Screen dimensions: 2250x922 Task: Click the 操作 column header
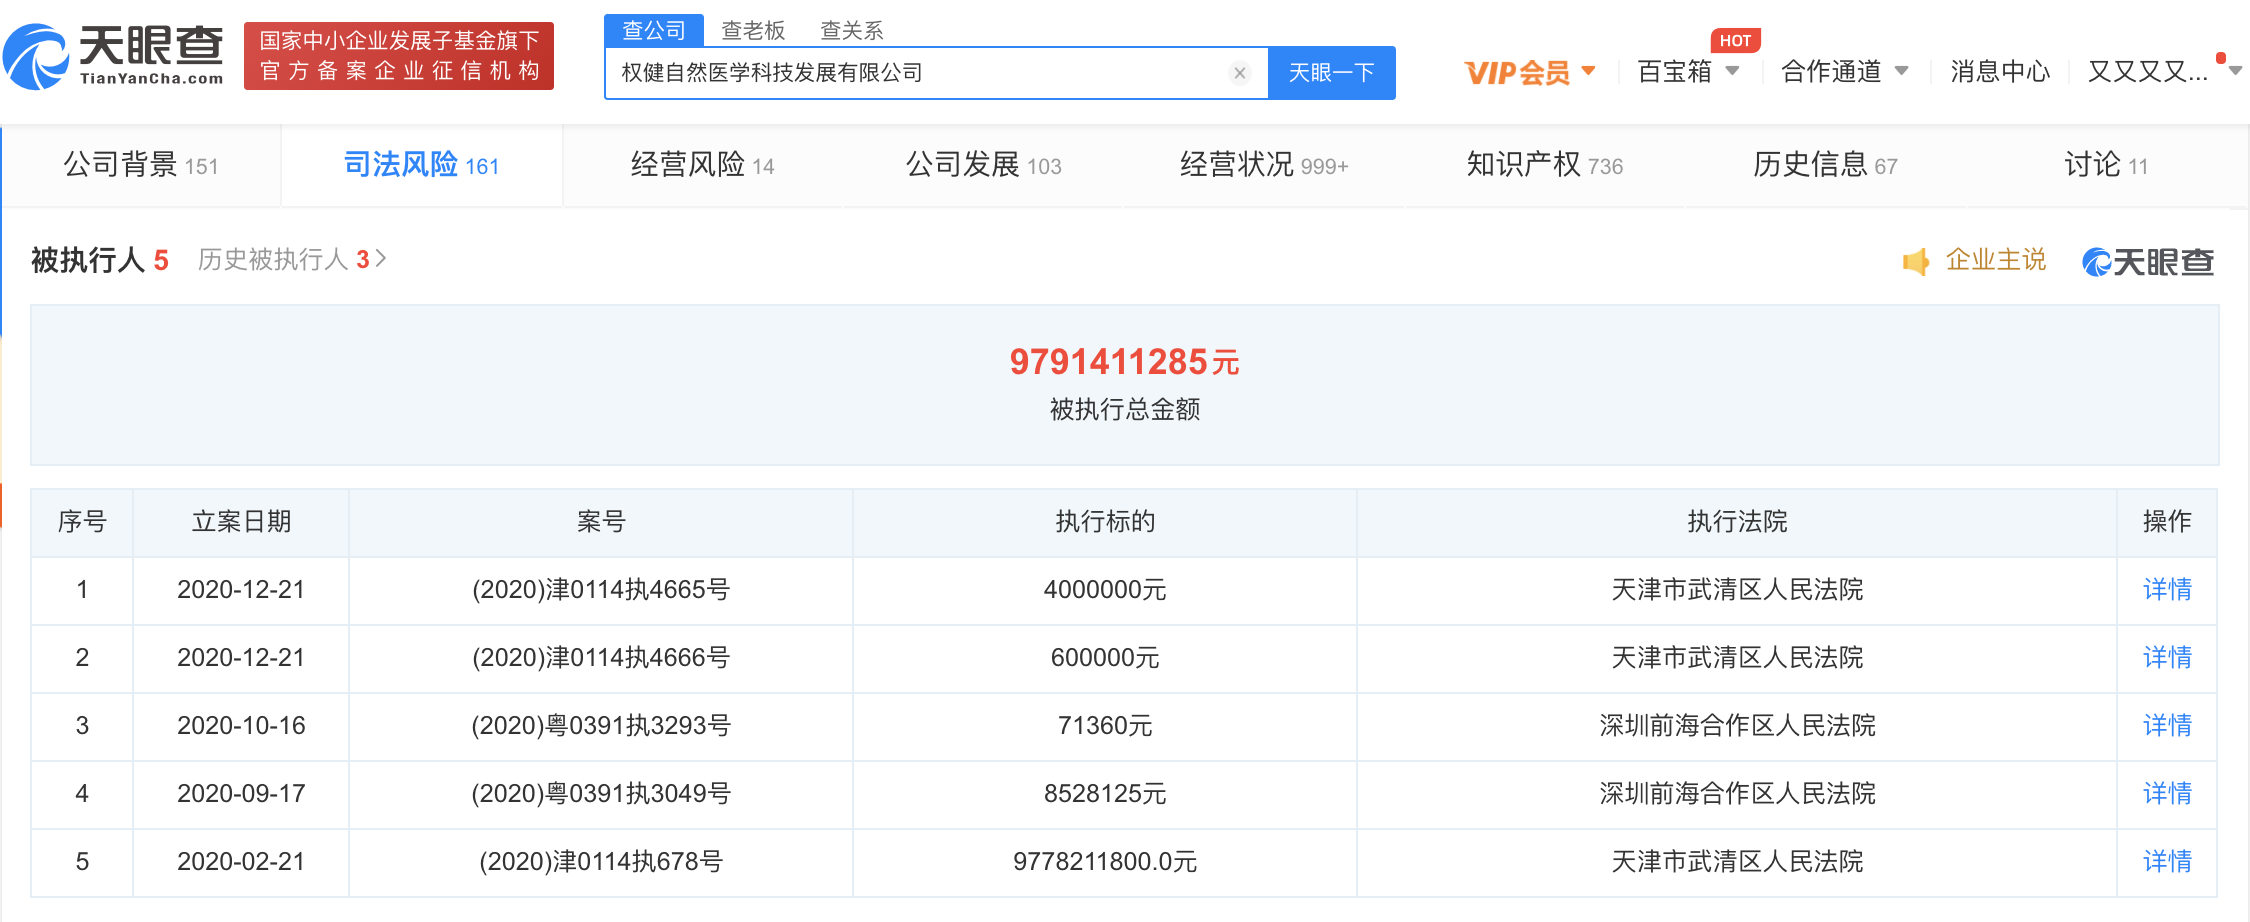click(x=2167, y=522)
